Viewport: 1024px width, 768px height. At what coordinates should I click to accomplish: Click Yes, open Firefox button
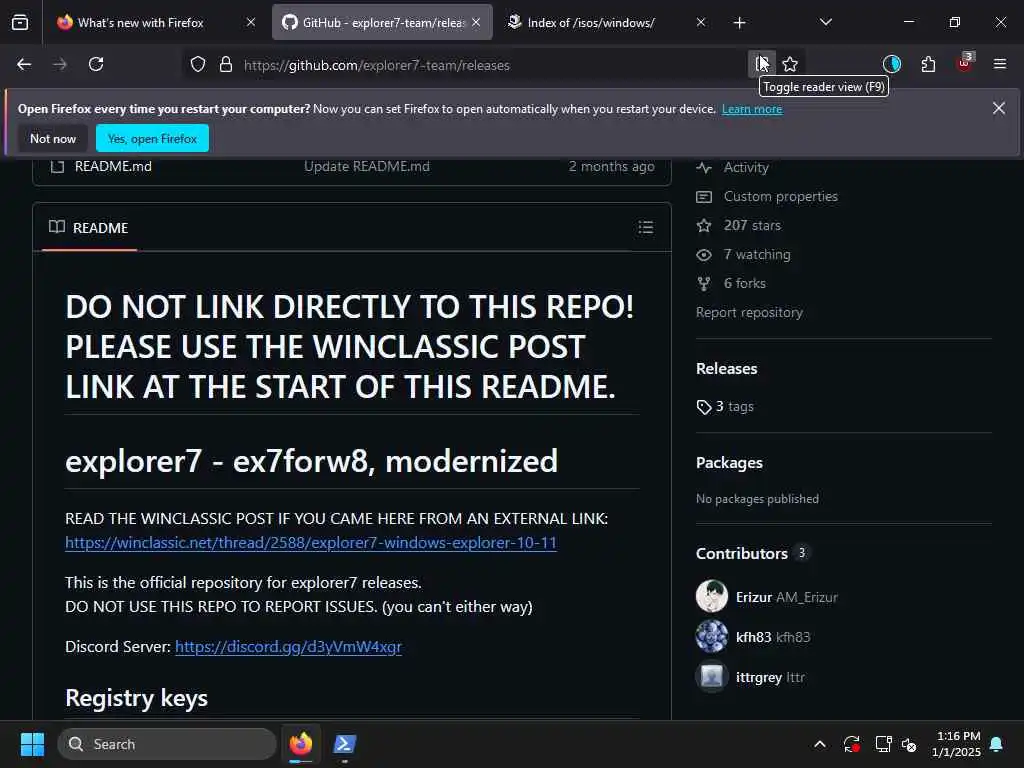(x=152, y=138)
